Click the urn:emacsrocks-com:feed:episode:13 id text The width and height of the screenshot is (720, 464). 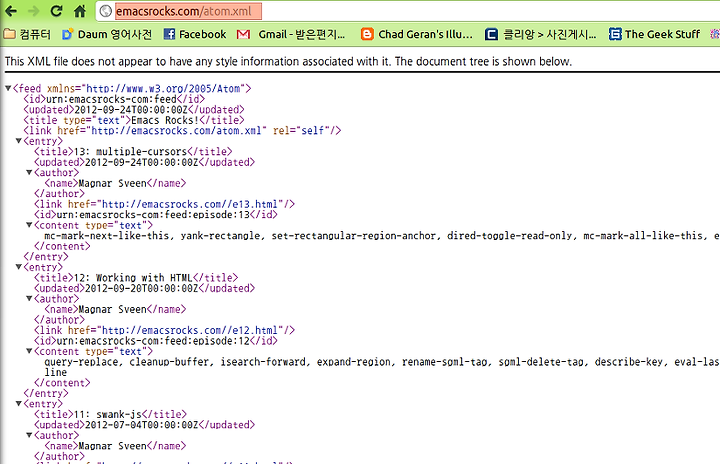click(x=153, y=215)
